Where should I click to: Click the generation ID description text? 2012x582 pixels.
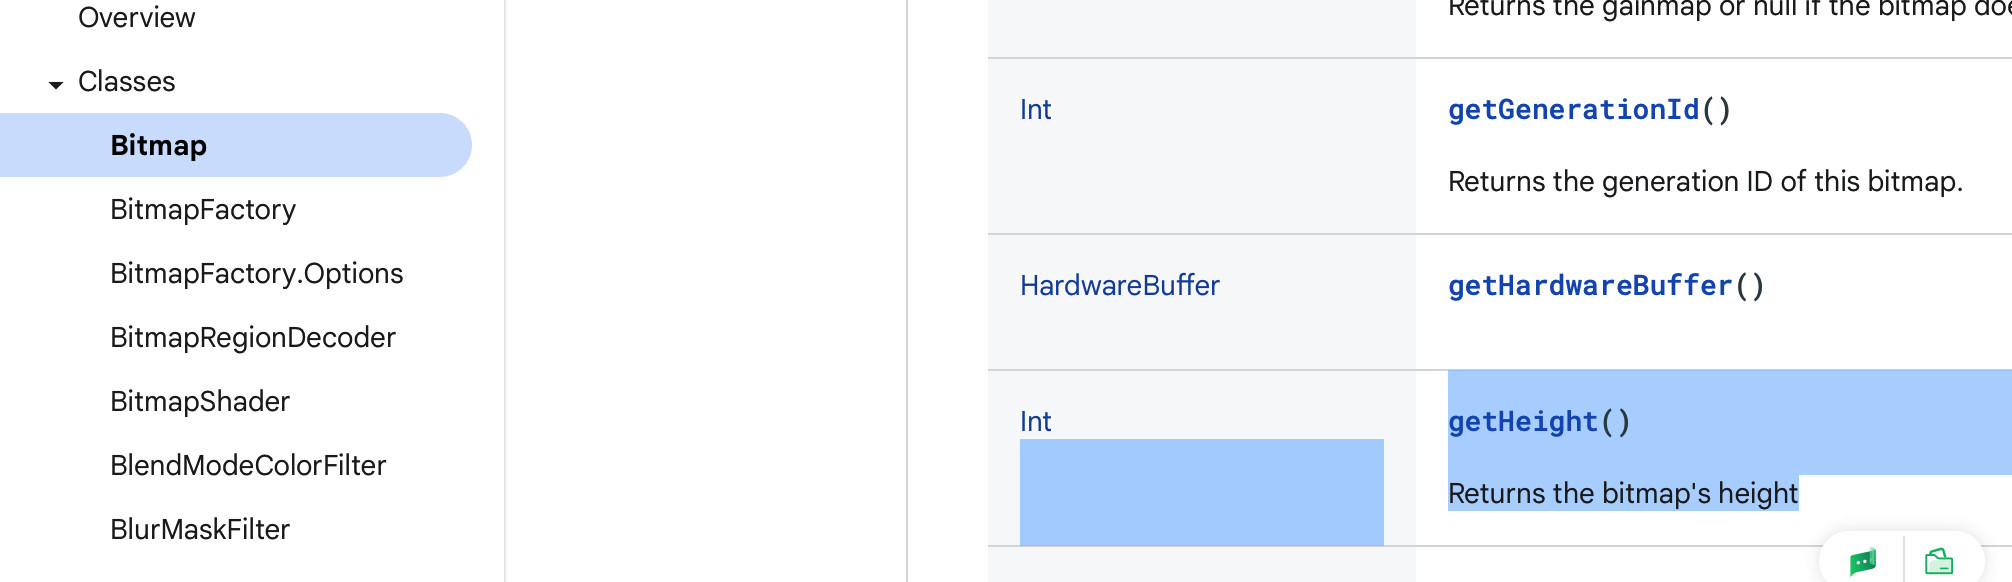point(1705,182)
